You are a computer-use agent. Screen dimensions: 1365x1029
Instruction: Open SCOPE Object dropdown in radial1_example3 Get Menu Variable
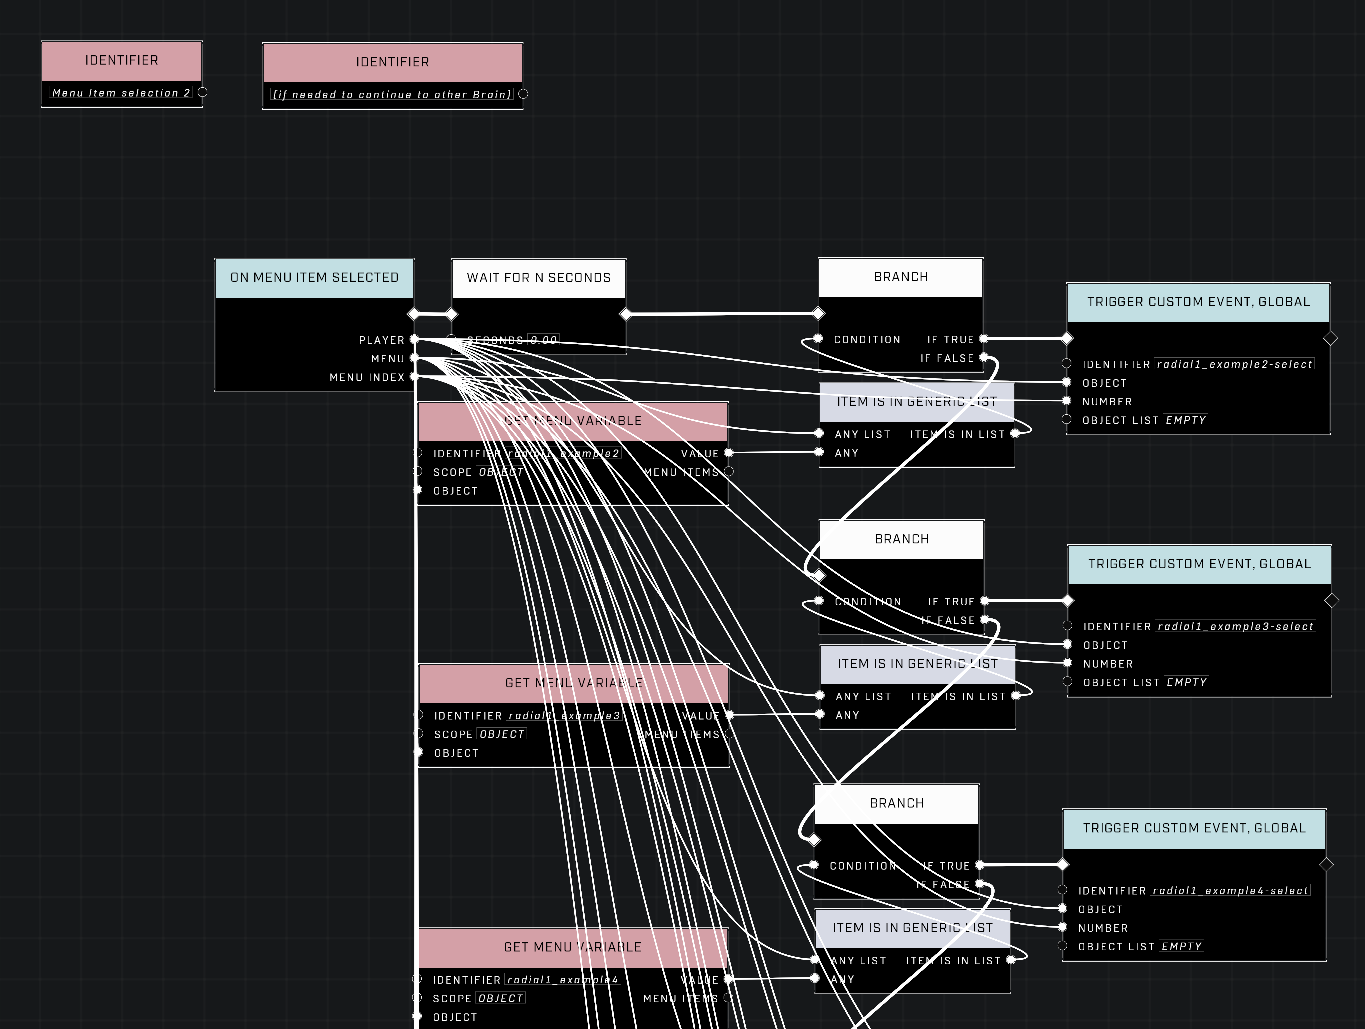502,734
